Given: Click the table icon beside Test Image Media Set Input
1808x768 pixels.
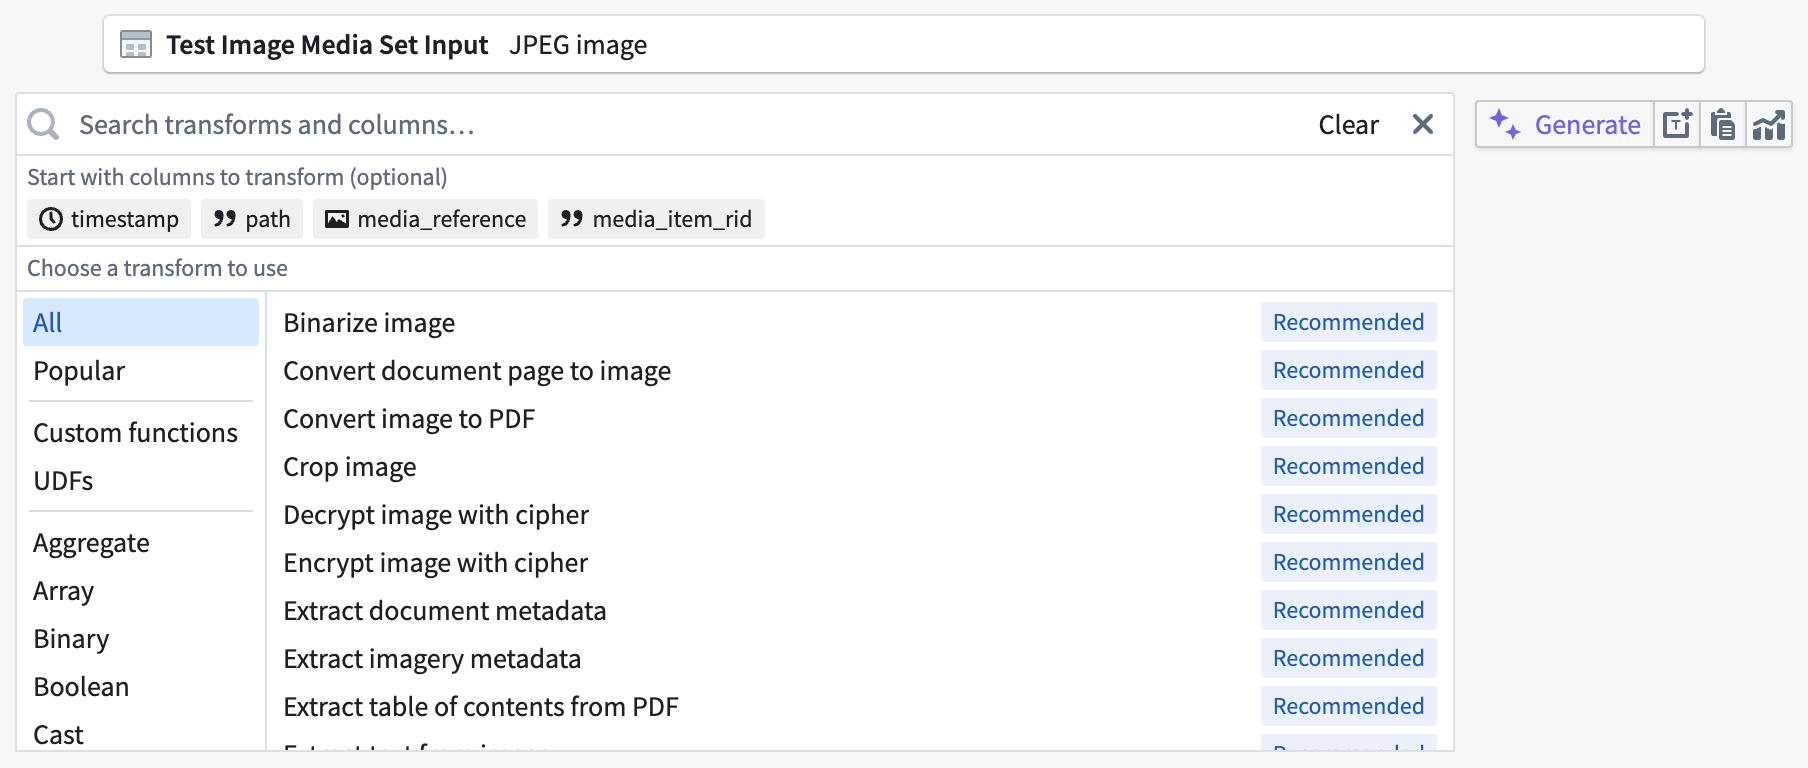Looking at the screenshot, I should pyautogui.click(x=136, y=45).
